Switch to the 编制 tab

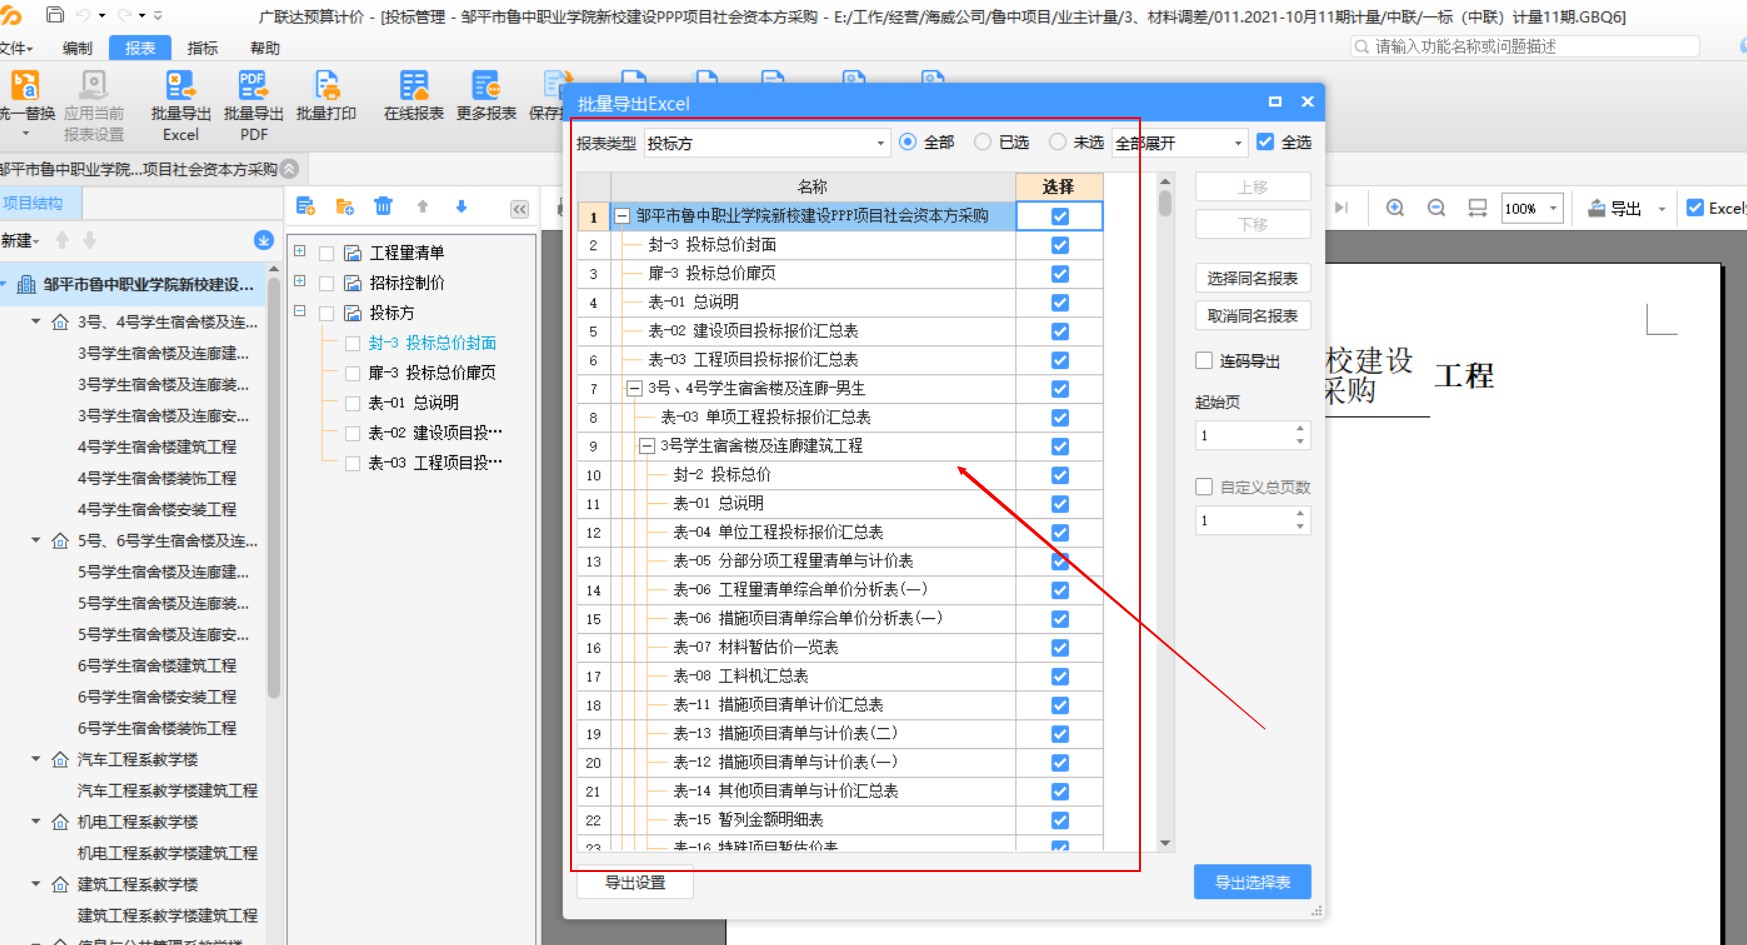(77, 48)
